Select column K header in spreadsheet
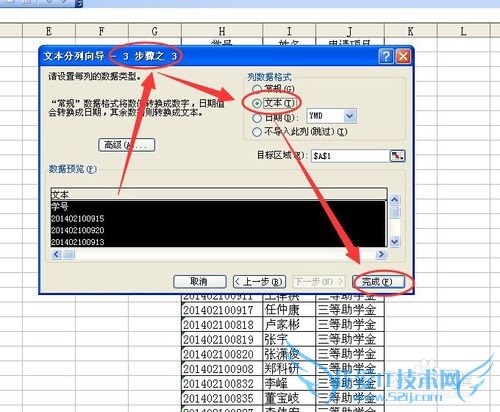The image size is (500, 412). (411, 31)
